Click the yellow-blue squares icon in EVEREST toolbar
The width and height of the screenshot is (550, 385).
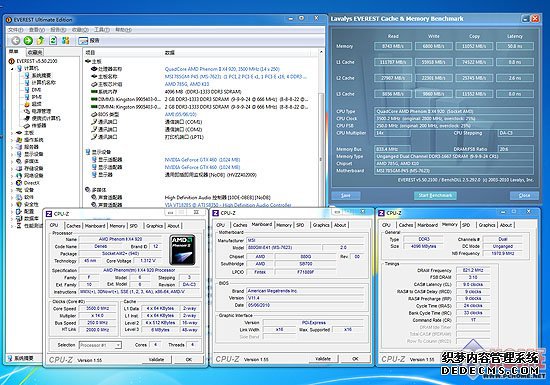click(x=66, y=41)
